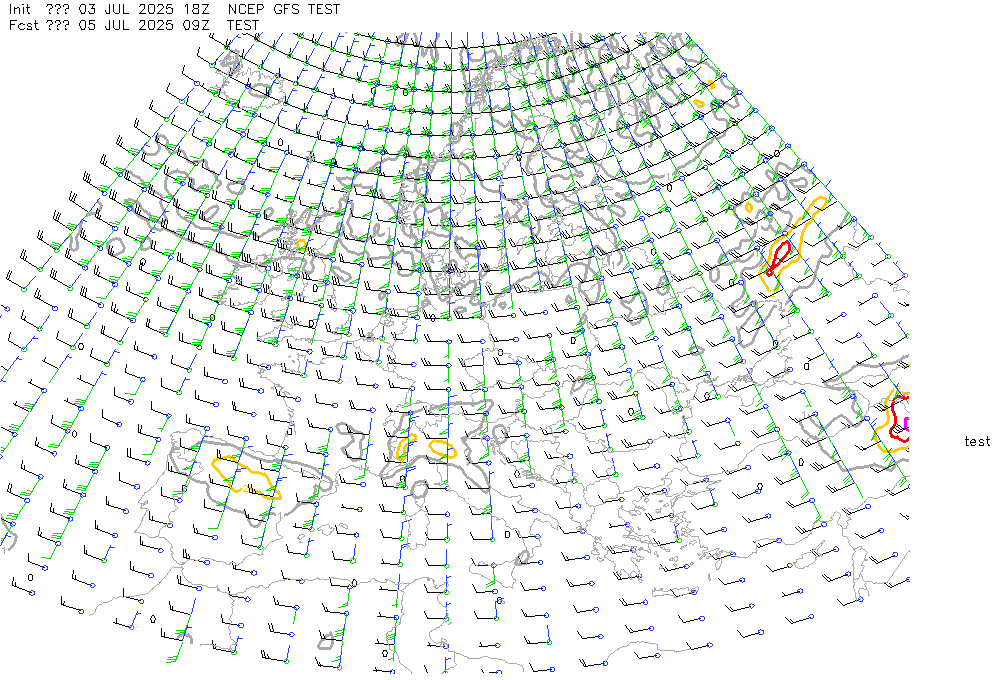
Task: Select the elongated red contour in northeast Russia area
Action: coord(779,256)
